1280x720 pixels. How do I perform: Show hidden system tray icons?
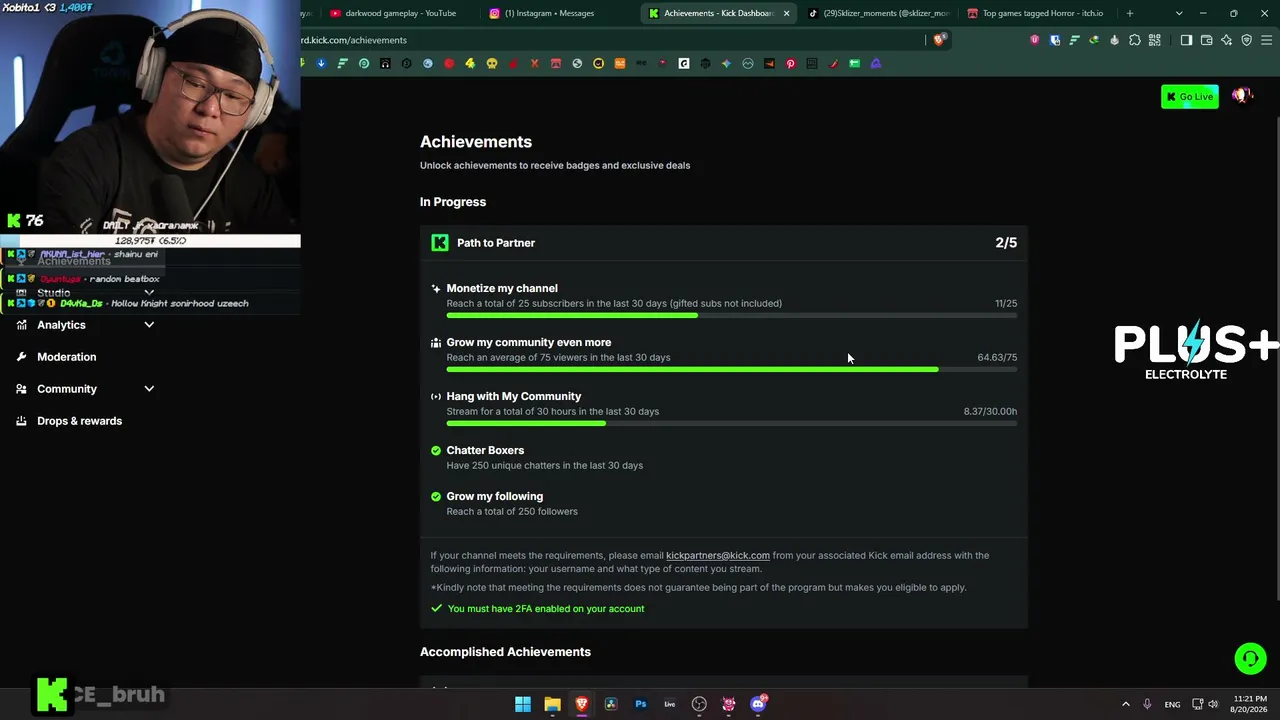1126,705
